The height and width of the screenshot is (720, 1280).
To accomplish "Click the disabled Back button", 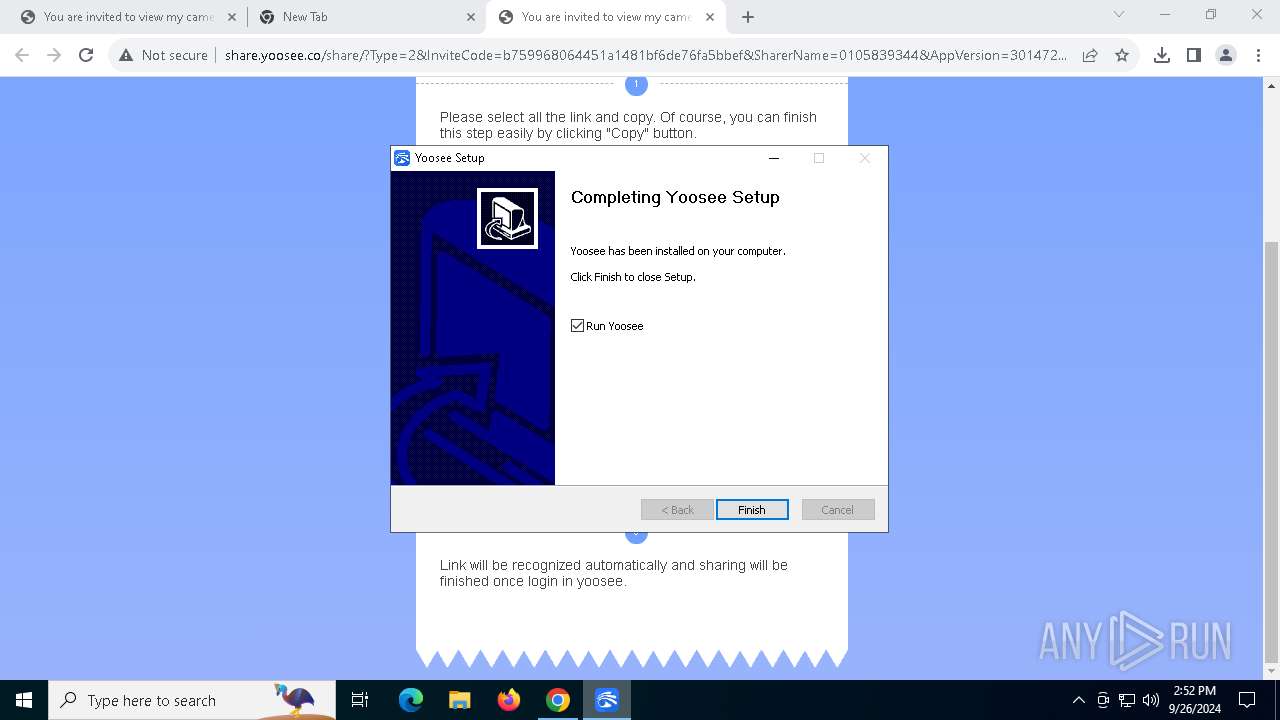I will (x=677, y=510).
